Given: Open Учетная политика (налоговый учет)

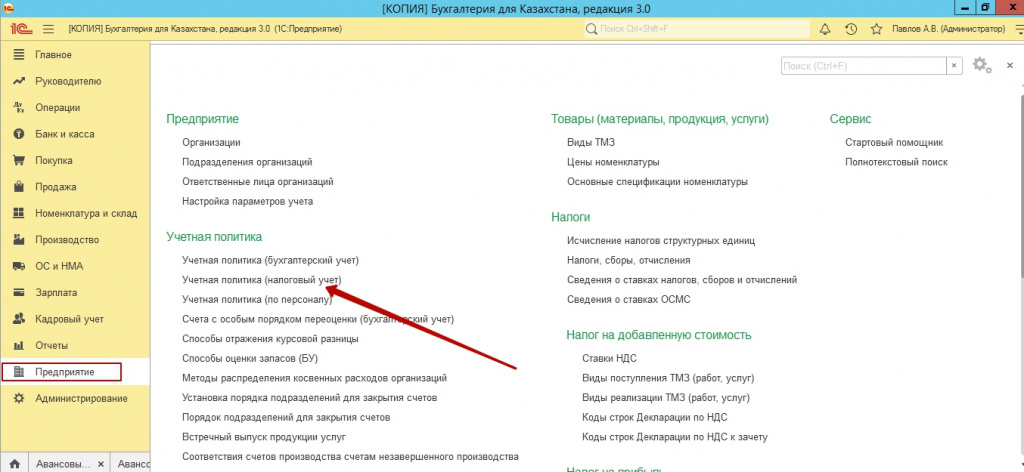Looking at the screenshot, I should click(x=261, y=279).
